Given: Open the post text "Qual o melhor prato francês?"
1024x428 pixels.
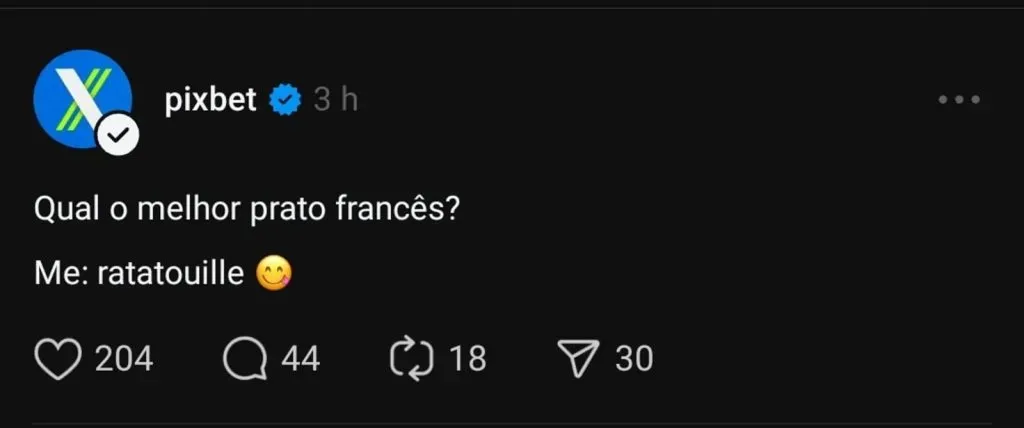Looking at the screenshot, I should (x=246, y=211).
